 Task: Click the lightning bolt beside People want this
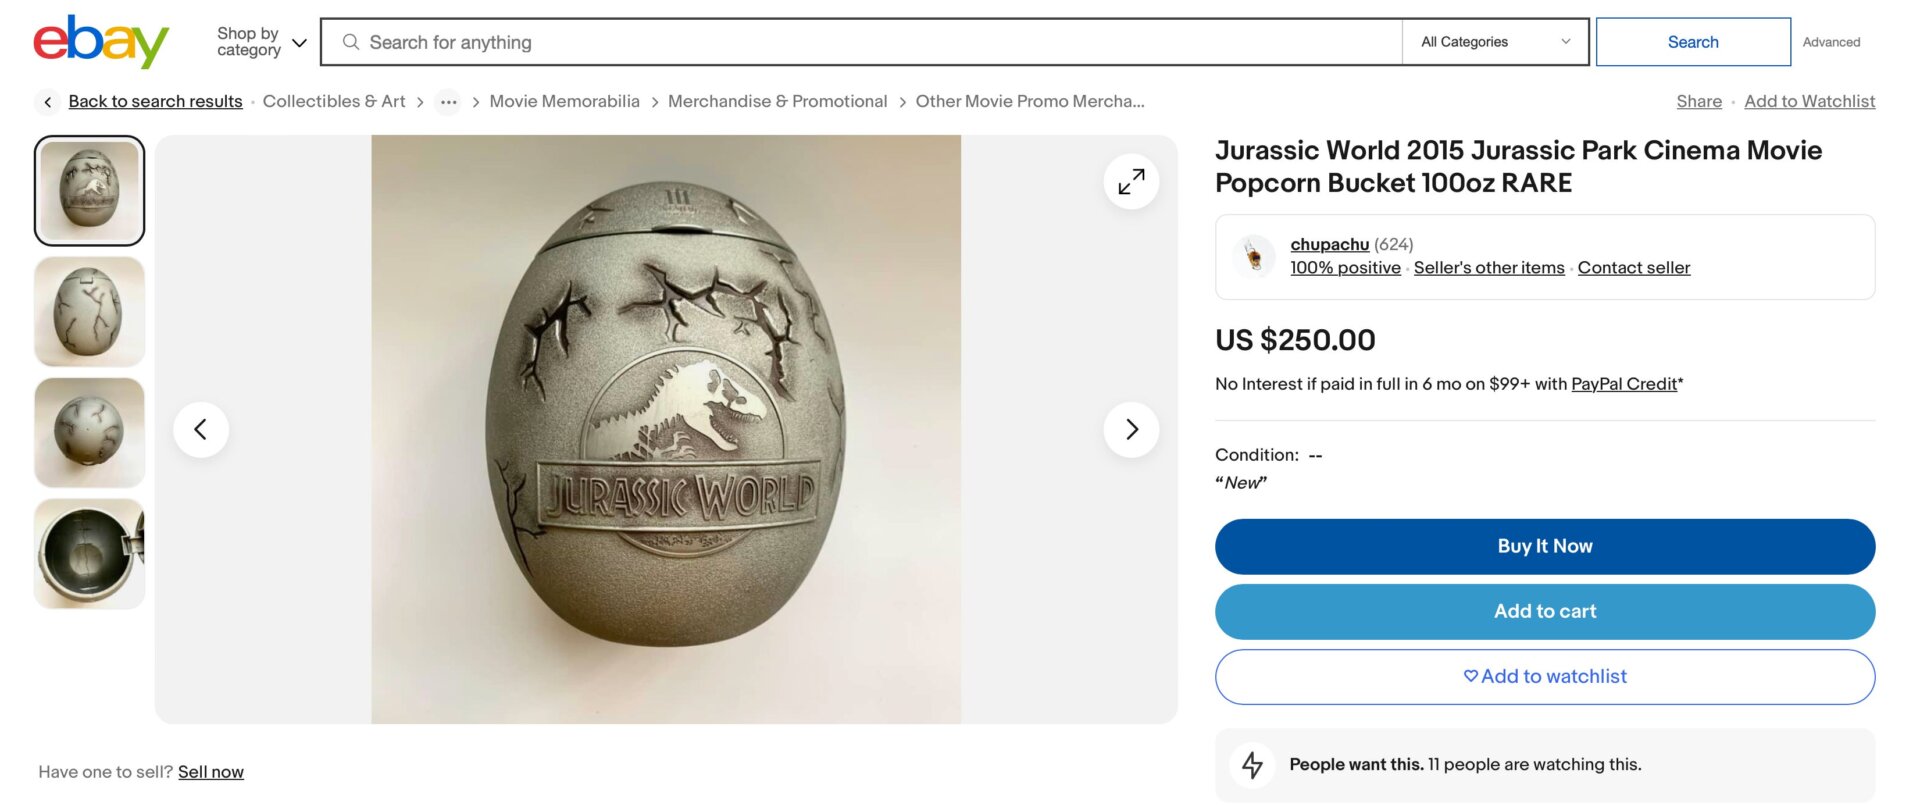(x=1253, y=764)
